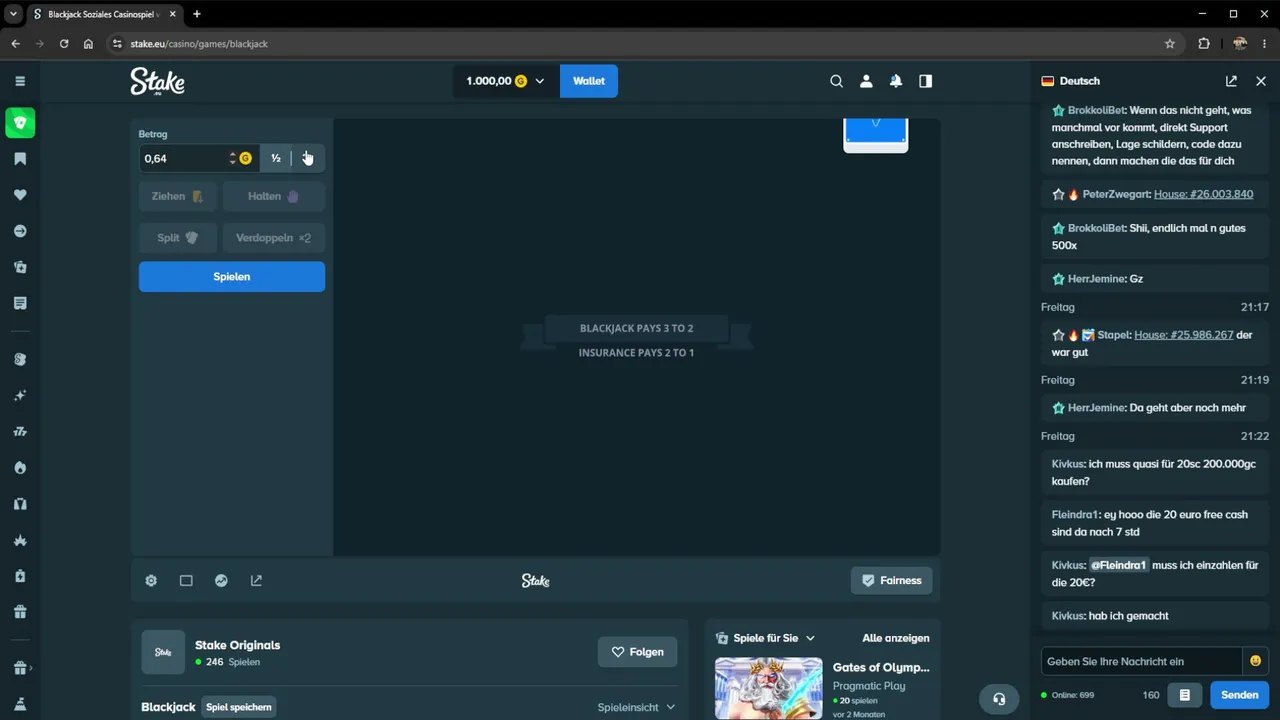
Task: Open the Wallet
Action: pyautogui.click(x=589, y=81)
